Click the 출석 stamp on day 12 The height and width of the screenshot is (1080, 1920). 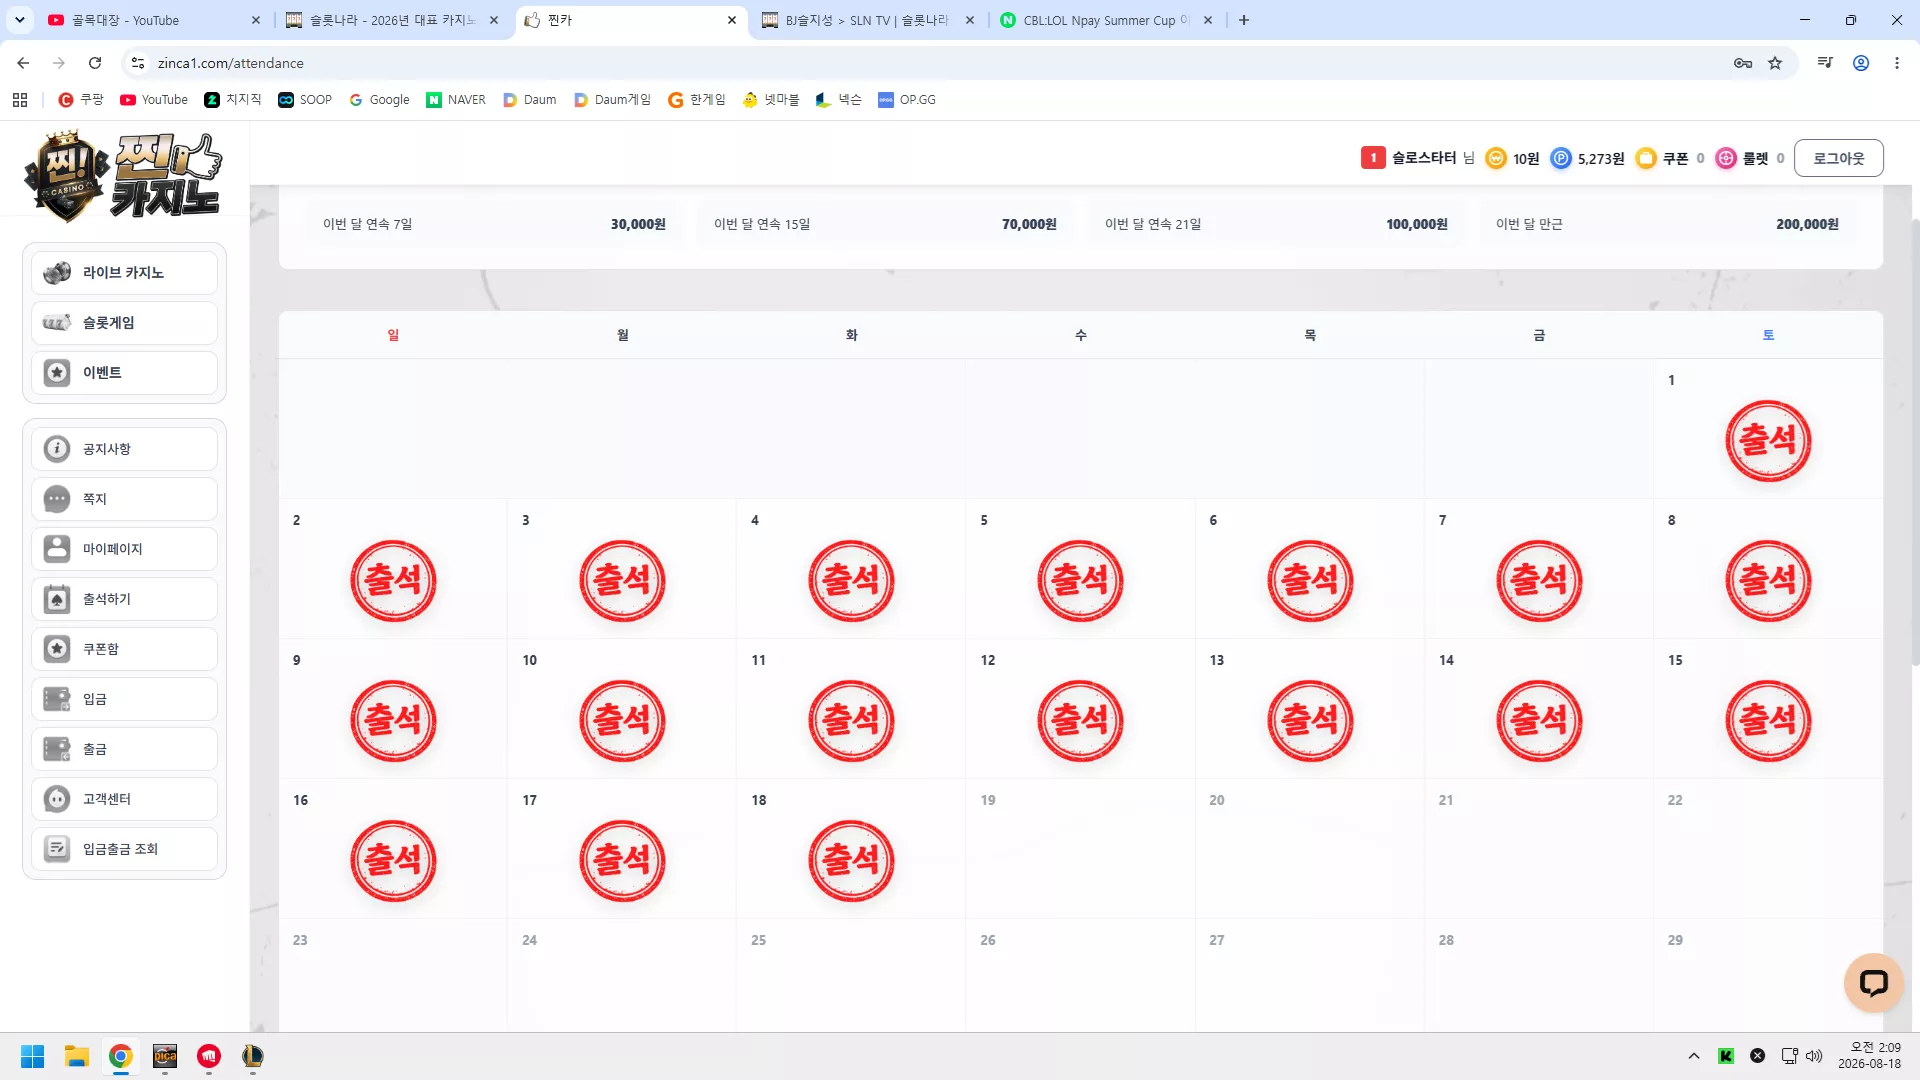pos(1080,721)
